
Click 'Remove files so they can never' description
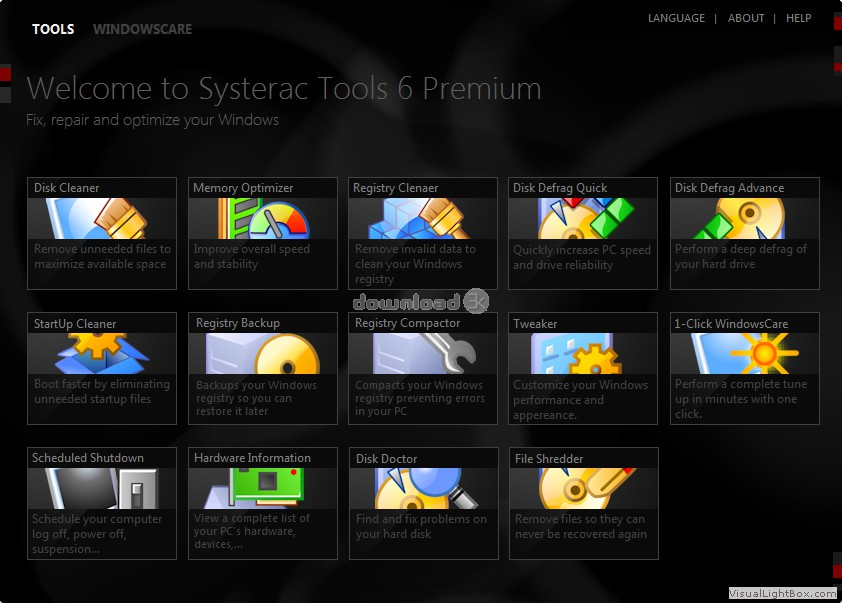pos(580,526)
